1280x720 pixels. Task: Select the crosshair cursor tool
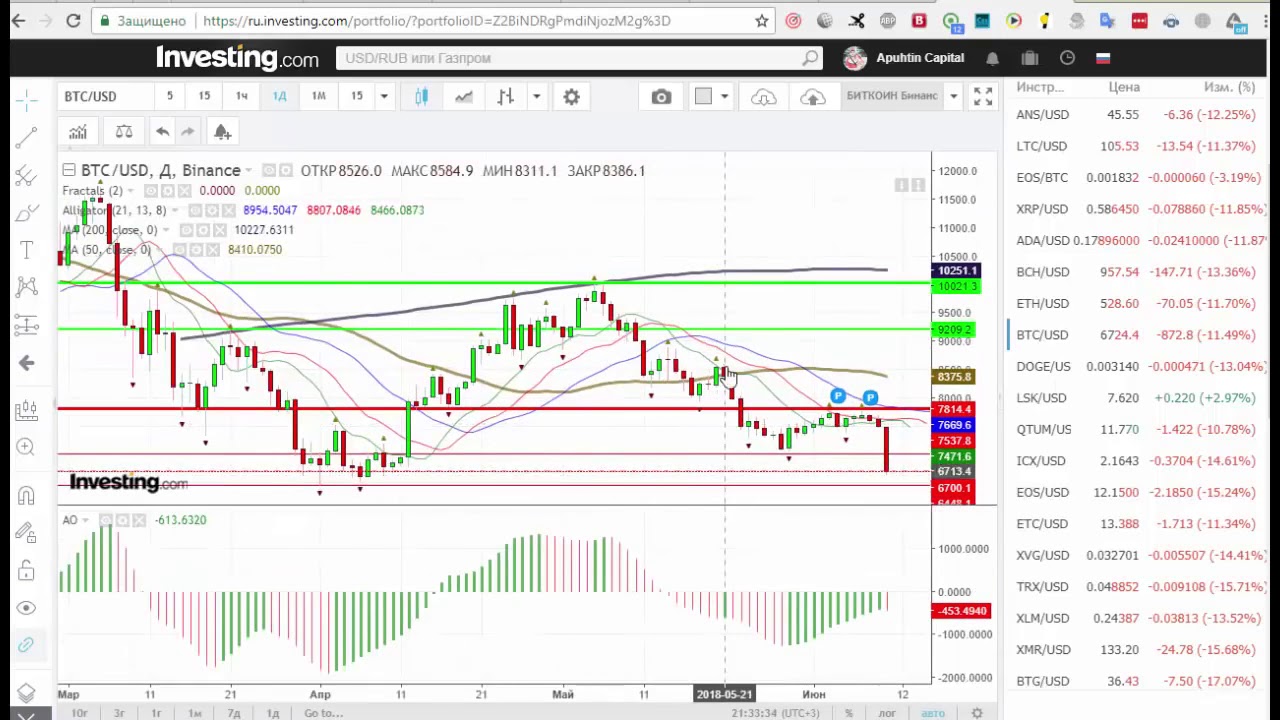pos(27,98)
